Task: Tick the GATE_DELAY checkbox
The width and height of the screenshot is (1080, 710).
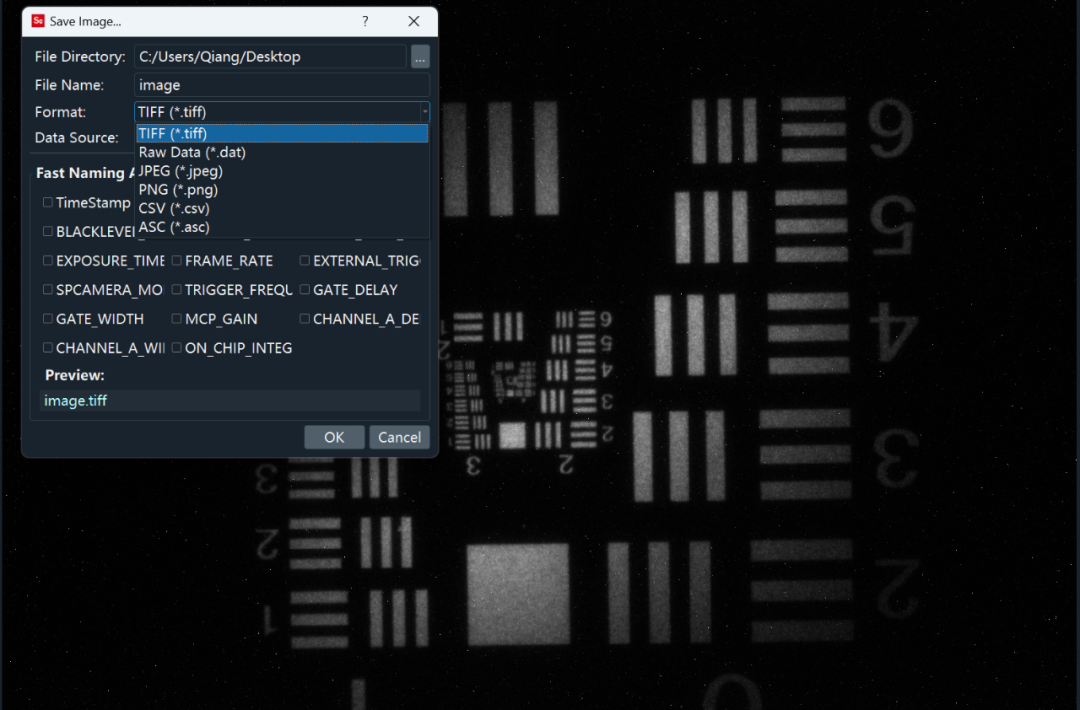Action: [x=304, y=289]
